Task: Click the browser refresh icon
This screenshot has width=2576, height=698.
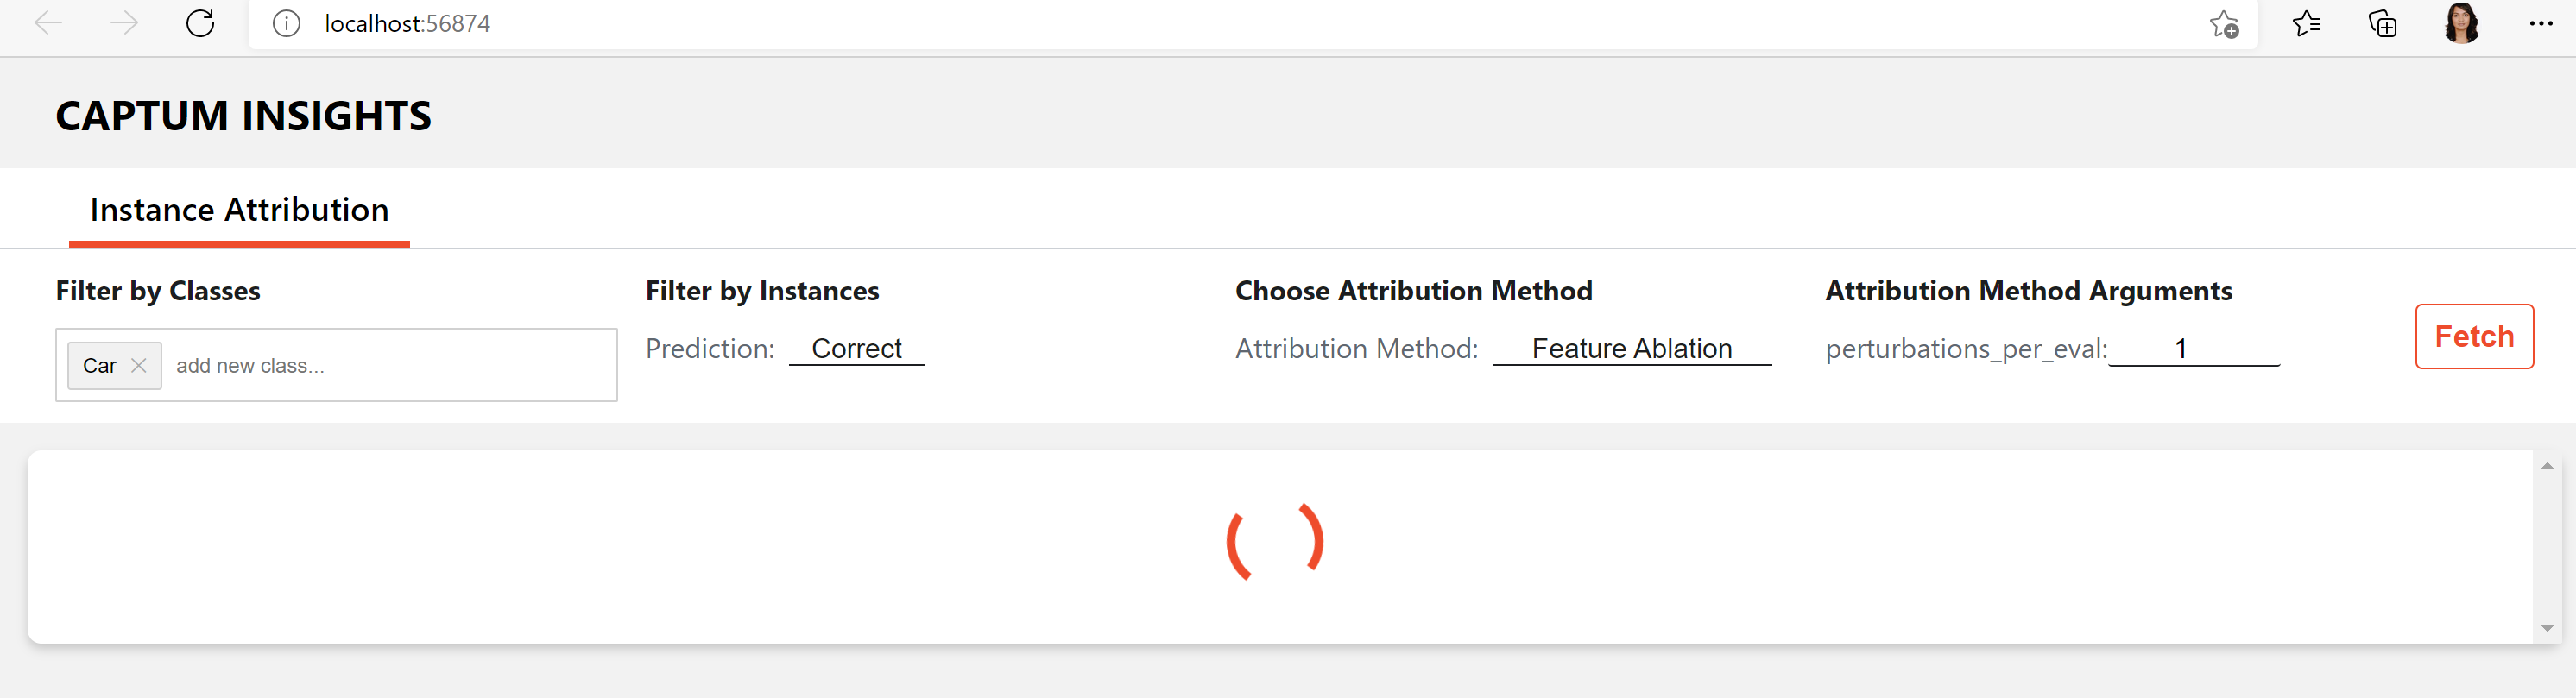Action: pyautogui.click(x=199, y=23)
